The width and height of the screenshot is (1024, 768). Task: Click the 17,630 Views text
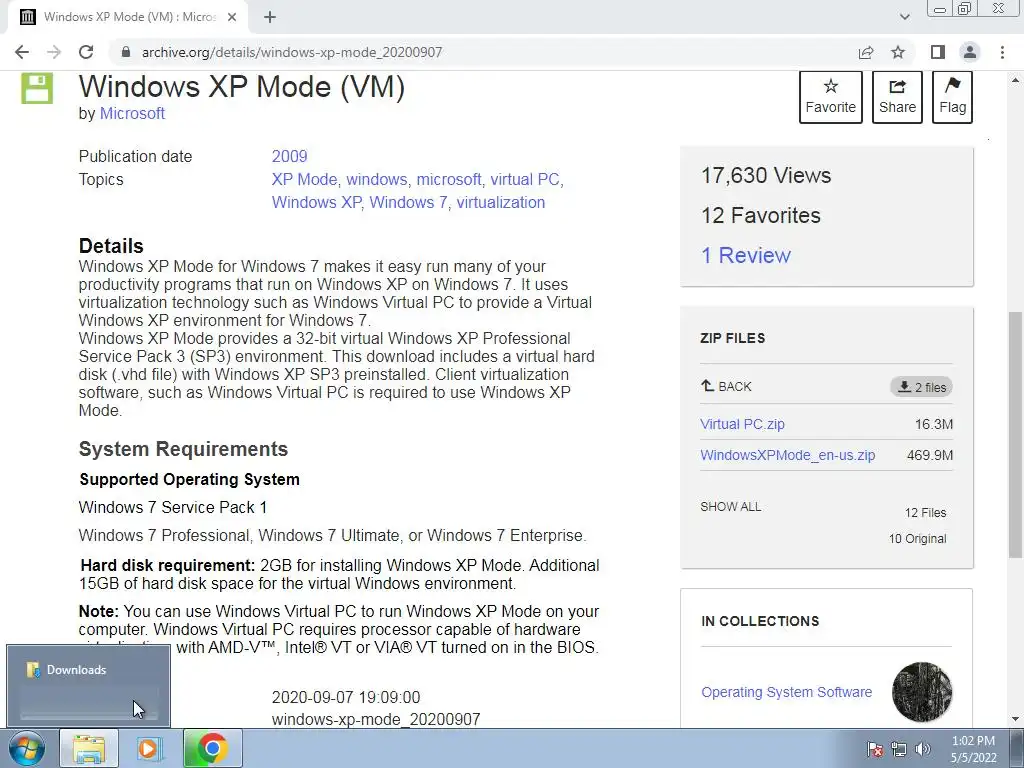coord(766,176)
